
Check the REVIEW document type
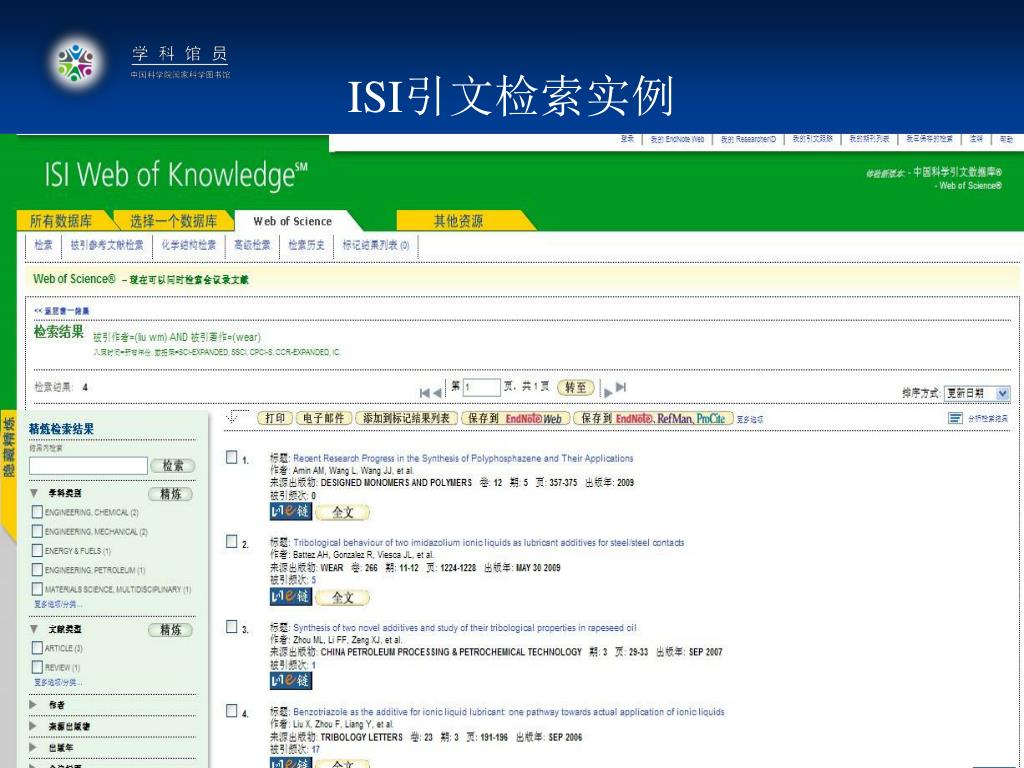point(37,667)
